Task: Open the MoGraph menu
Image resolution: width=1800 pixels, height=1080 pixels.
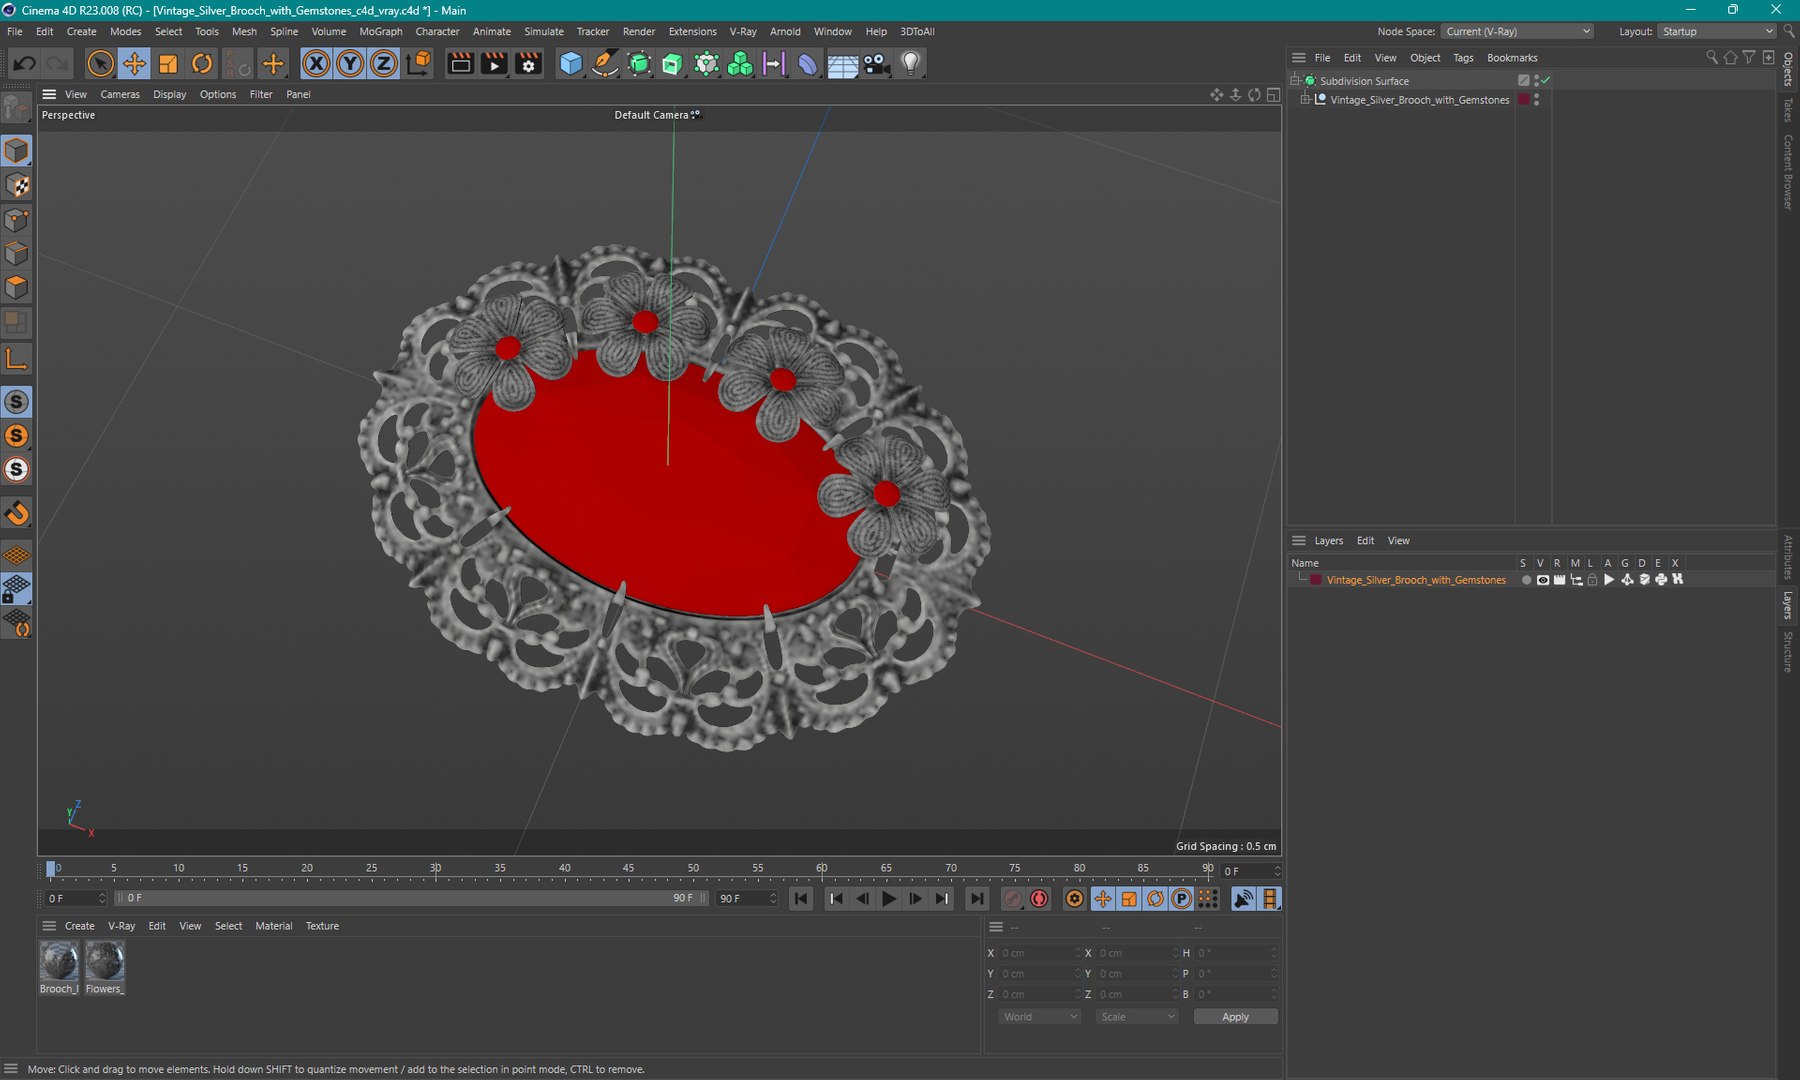Action: (x=381, y=32)
